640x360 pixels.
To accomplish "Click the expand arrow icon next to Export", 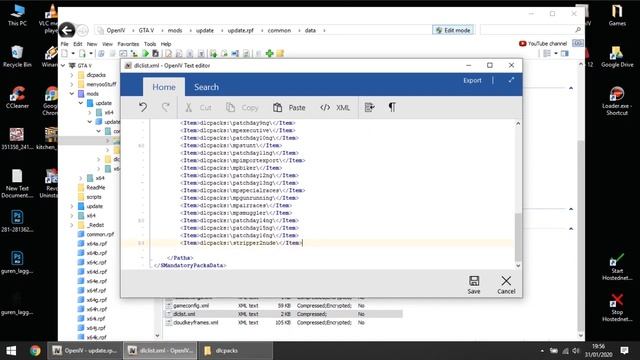I will point(511,80).
